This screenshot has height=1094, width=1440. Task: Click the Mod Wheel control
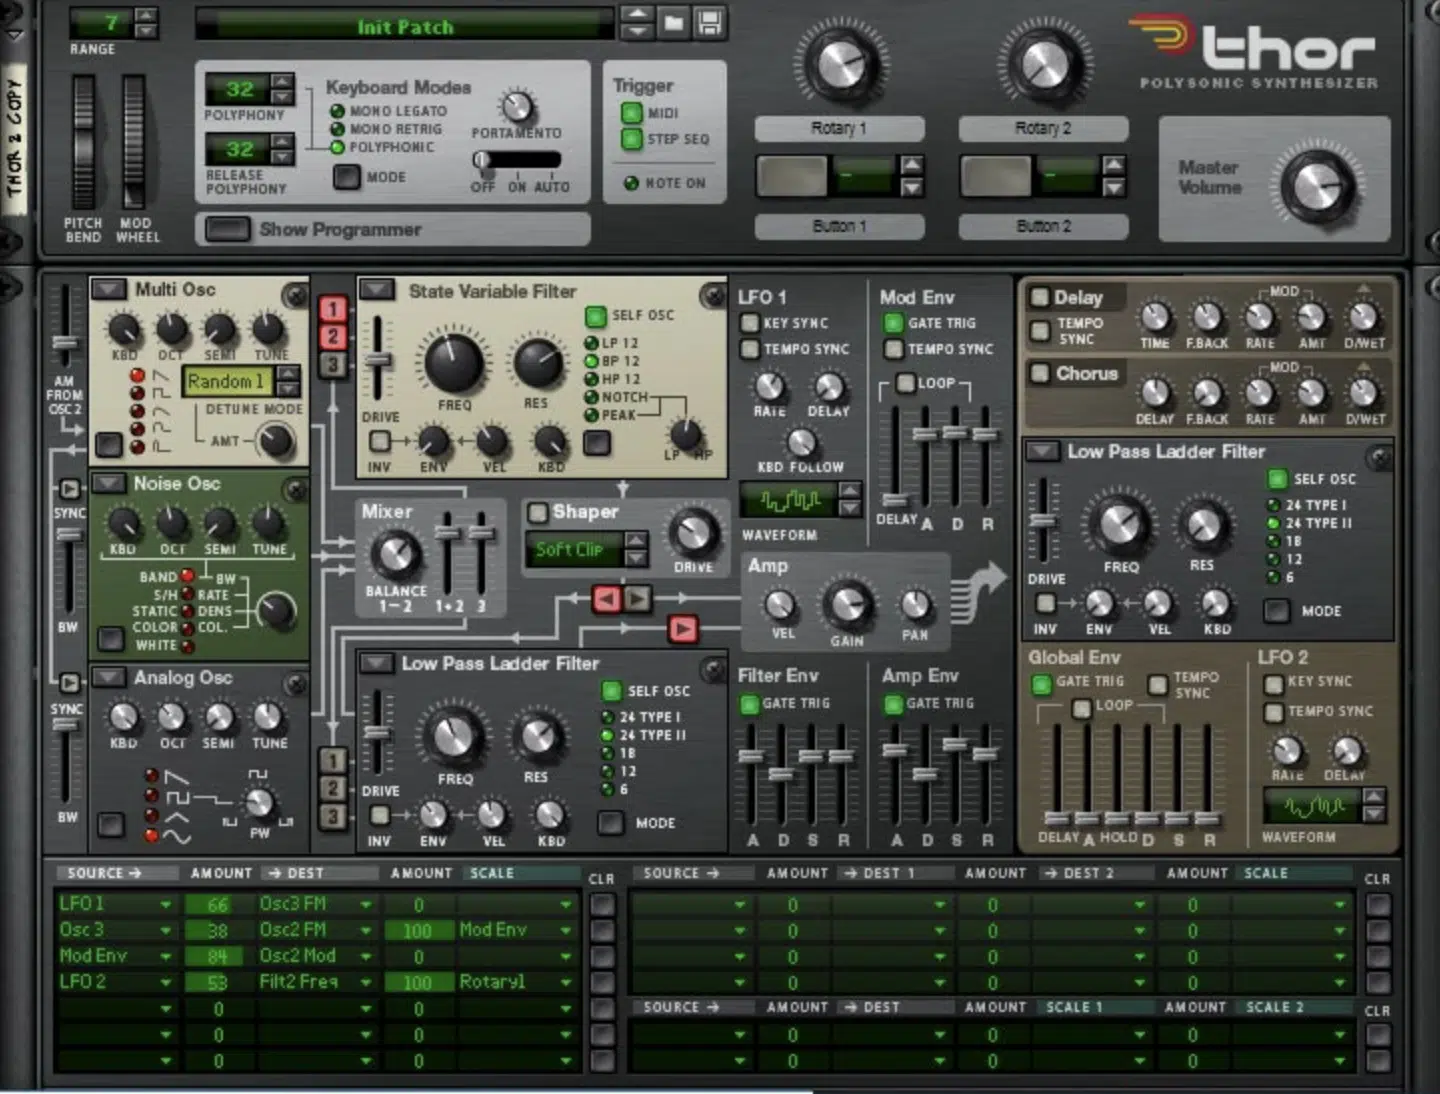(x=133, y=140)
